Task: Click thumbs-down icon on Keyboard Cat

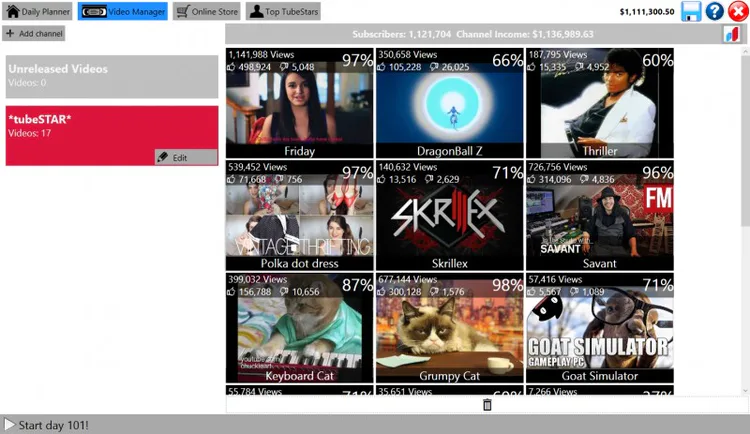Action: click(x=284, y=292)
